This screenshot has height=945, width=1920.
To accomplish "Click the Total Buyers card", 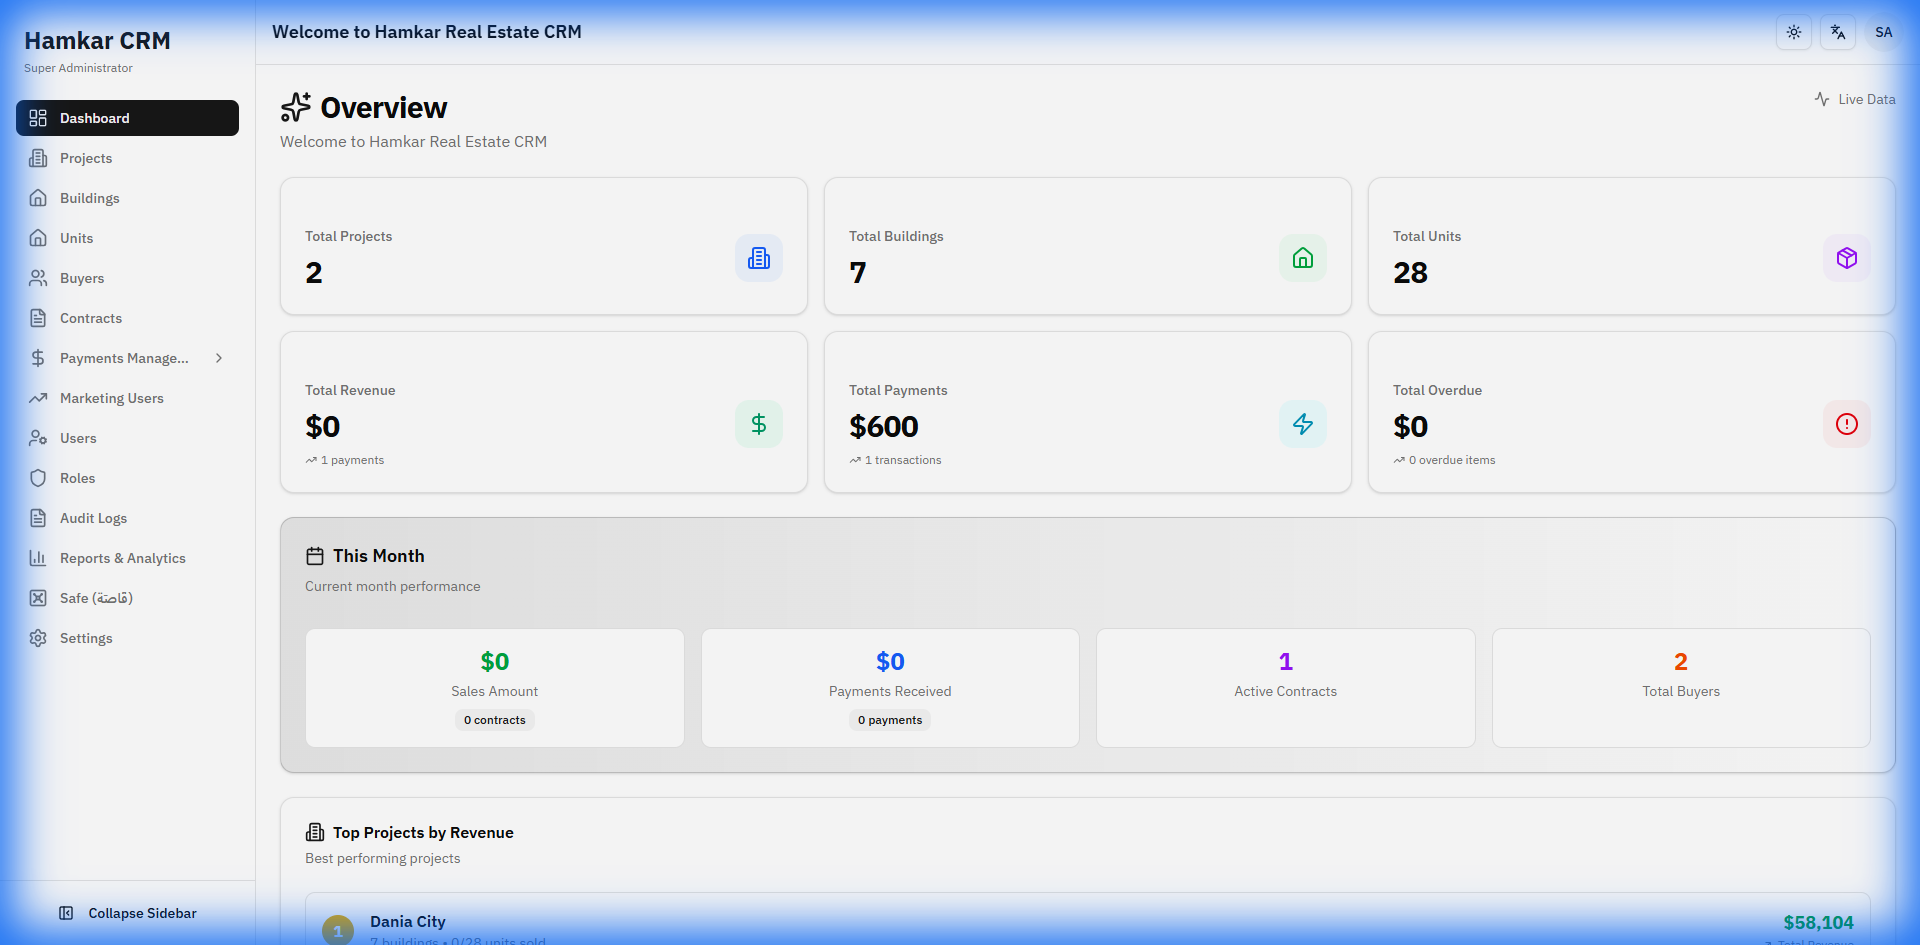I will click(x=1681, y=688).
